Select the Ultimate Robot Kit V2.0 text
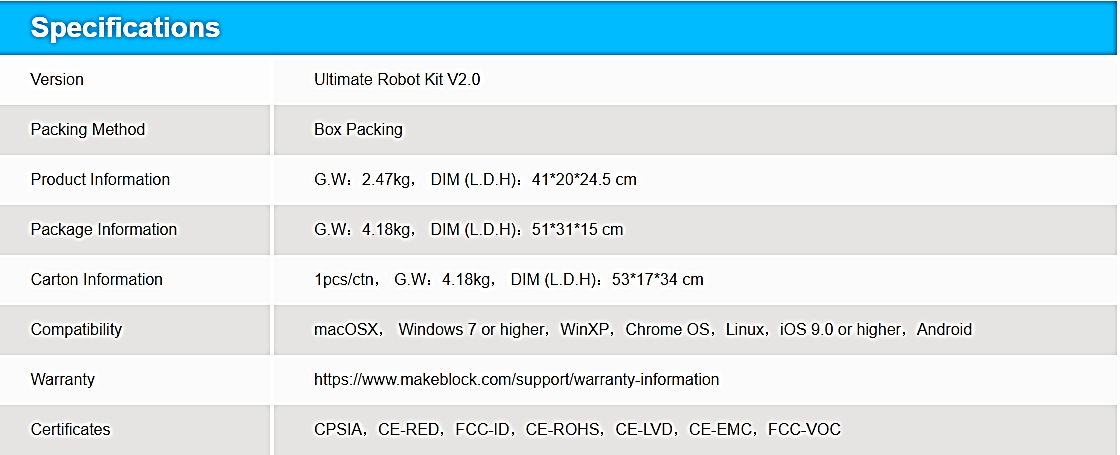Screen dimensions: 1120x455 coord(397,79)
